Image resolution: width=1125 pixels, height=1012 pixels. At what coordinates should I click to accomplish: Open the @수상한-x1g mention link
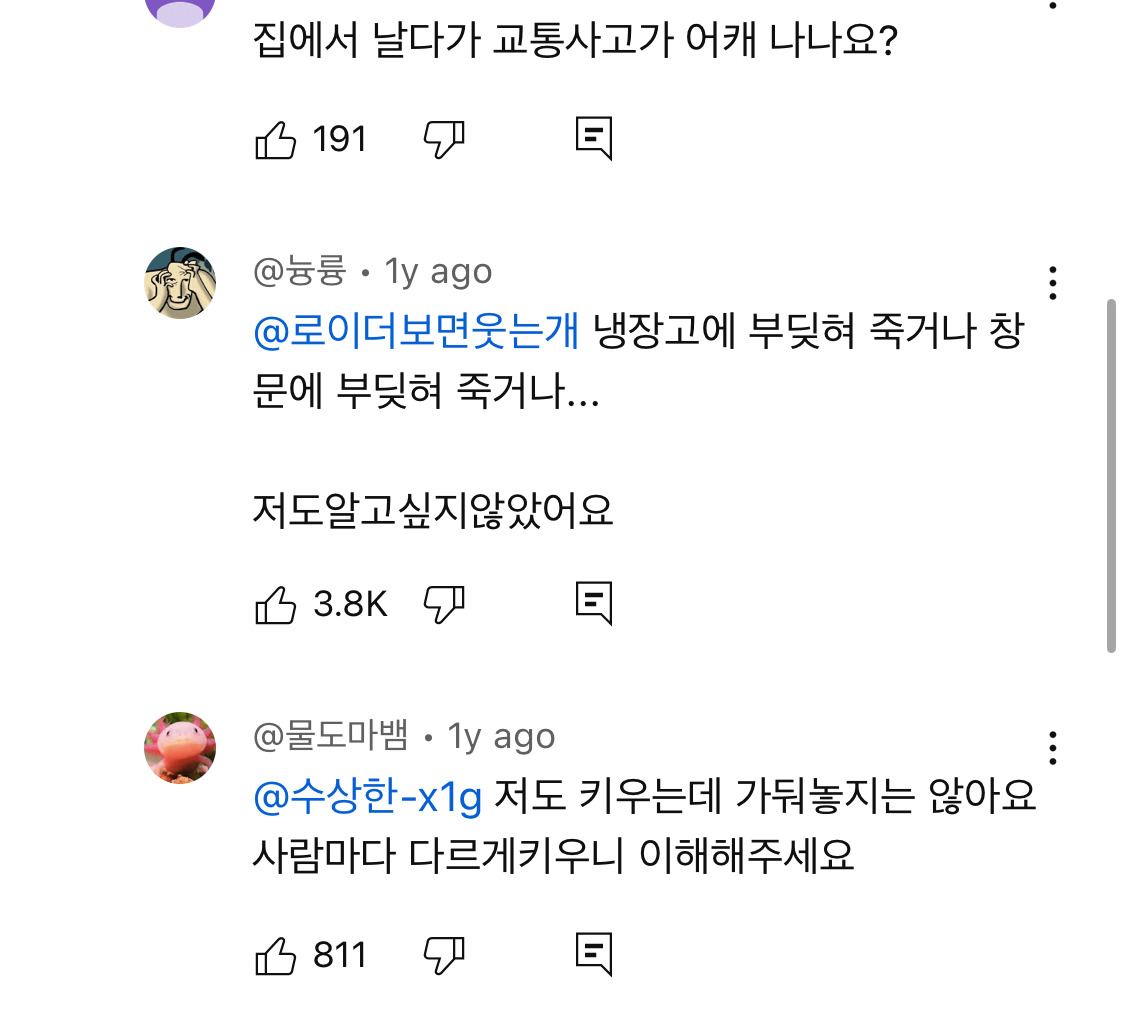click(x=368, y=797)
